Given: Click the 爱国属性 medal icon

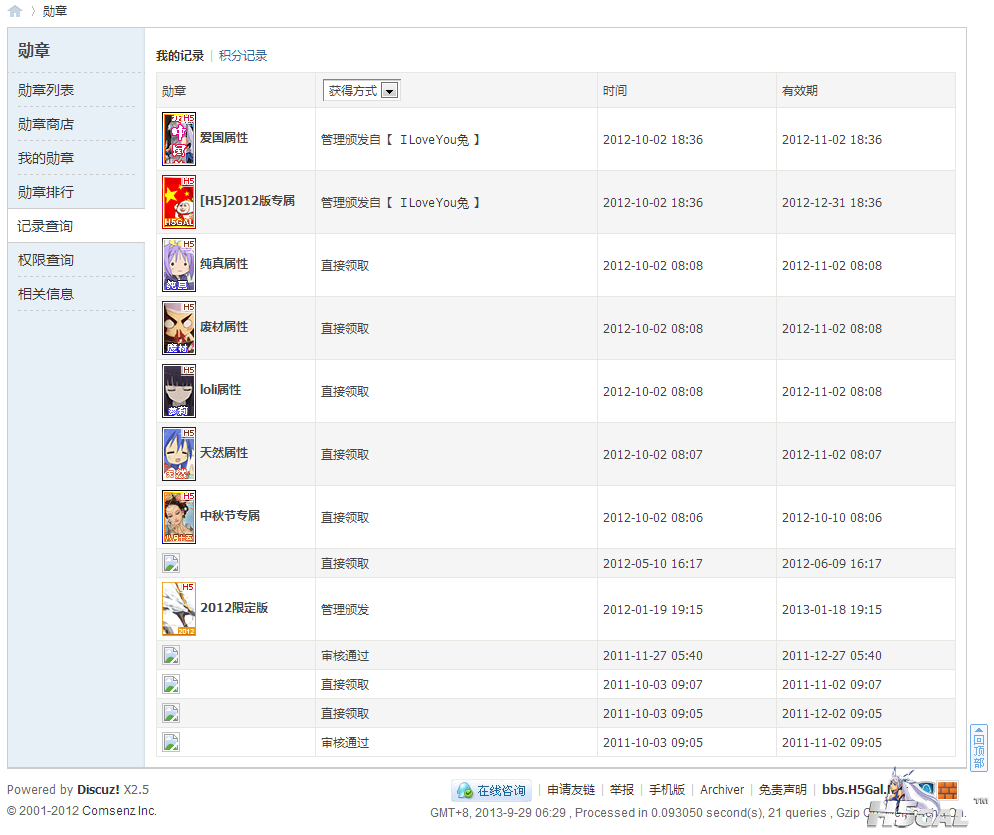Looking at the screenshot, I should click(x=179, y=139).
